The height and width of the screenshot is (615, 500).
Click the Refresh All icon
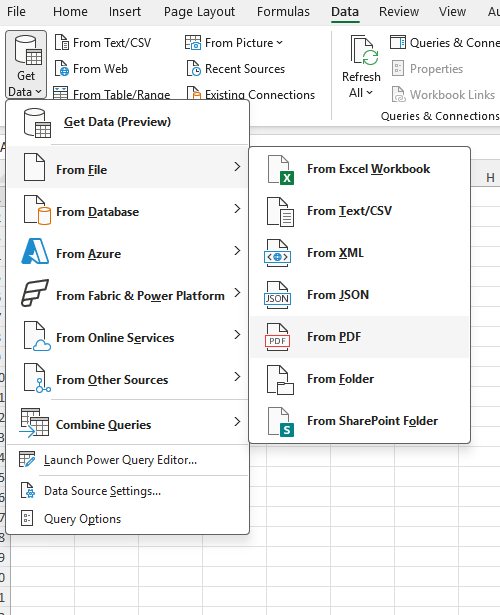364,50
